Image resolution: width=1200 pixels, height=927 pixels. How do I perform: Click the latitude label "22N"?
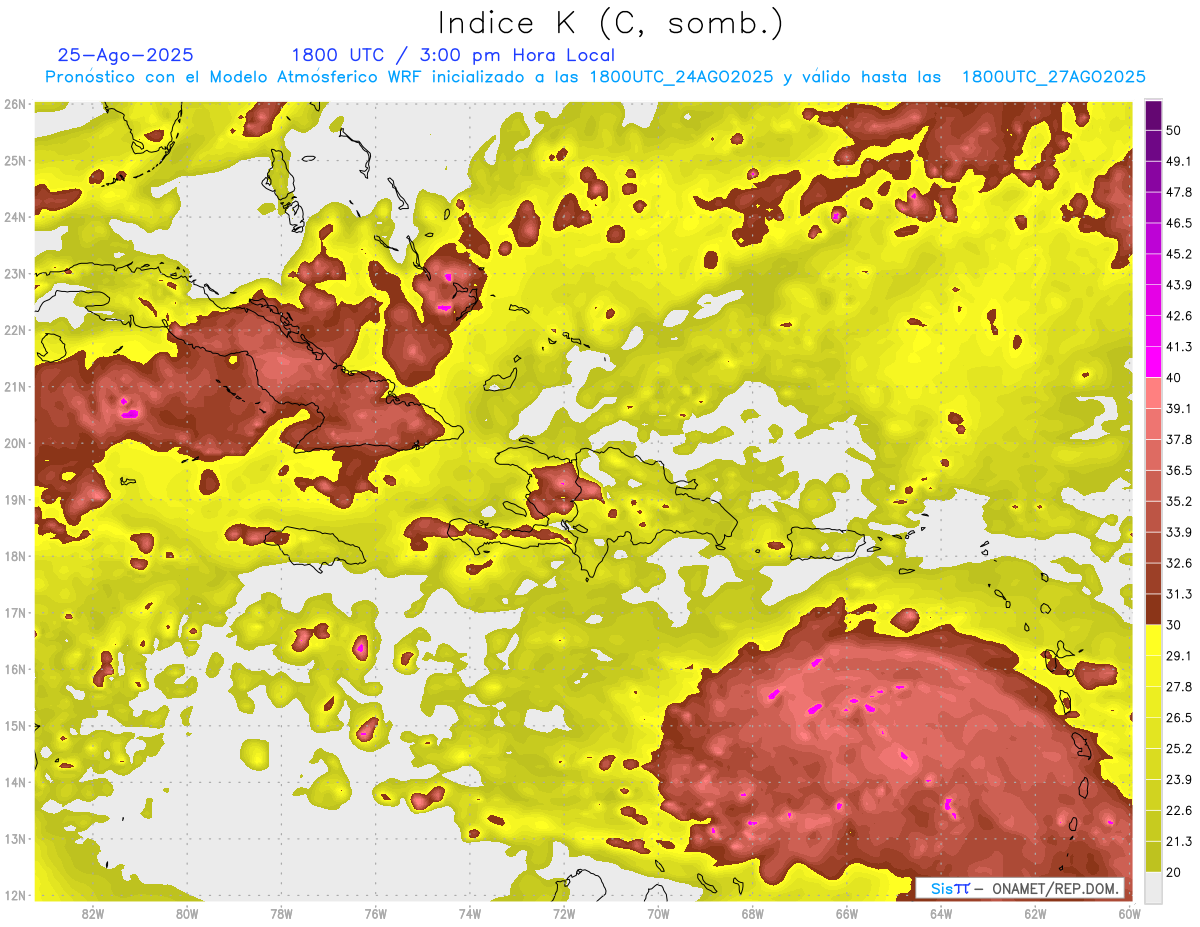[15, 330]
